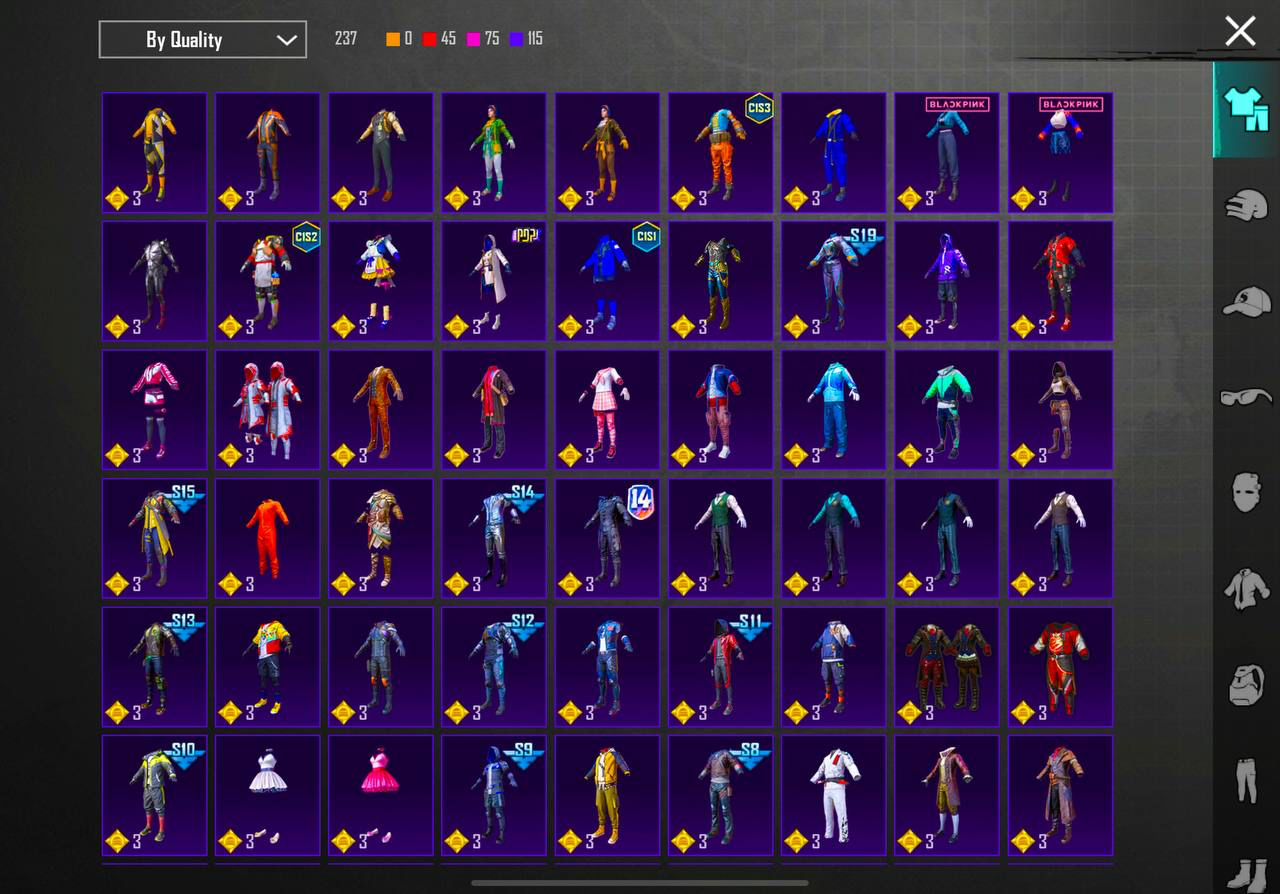Select the red scarf coat outfit

tap(494, 410)
